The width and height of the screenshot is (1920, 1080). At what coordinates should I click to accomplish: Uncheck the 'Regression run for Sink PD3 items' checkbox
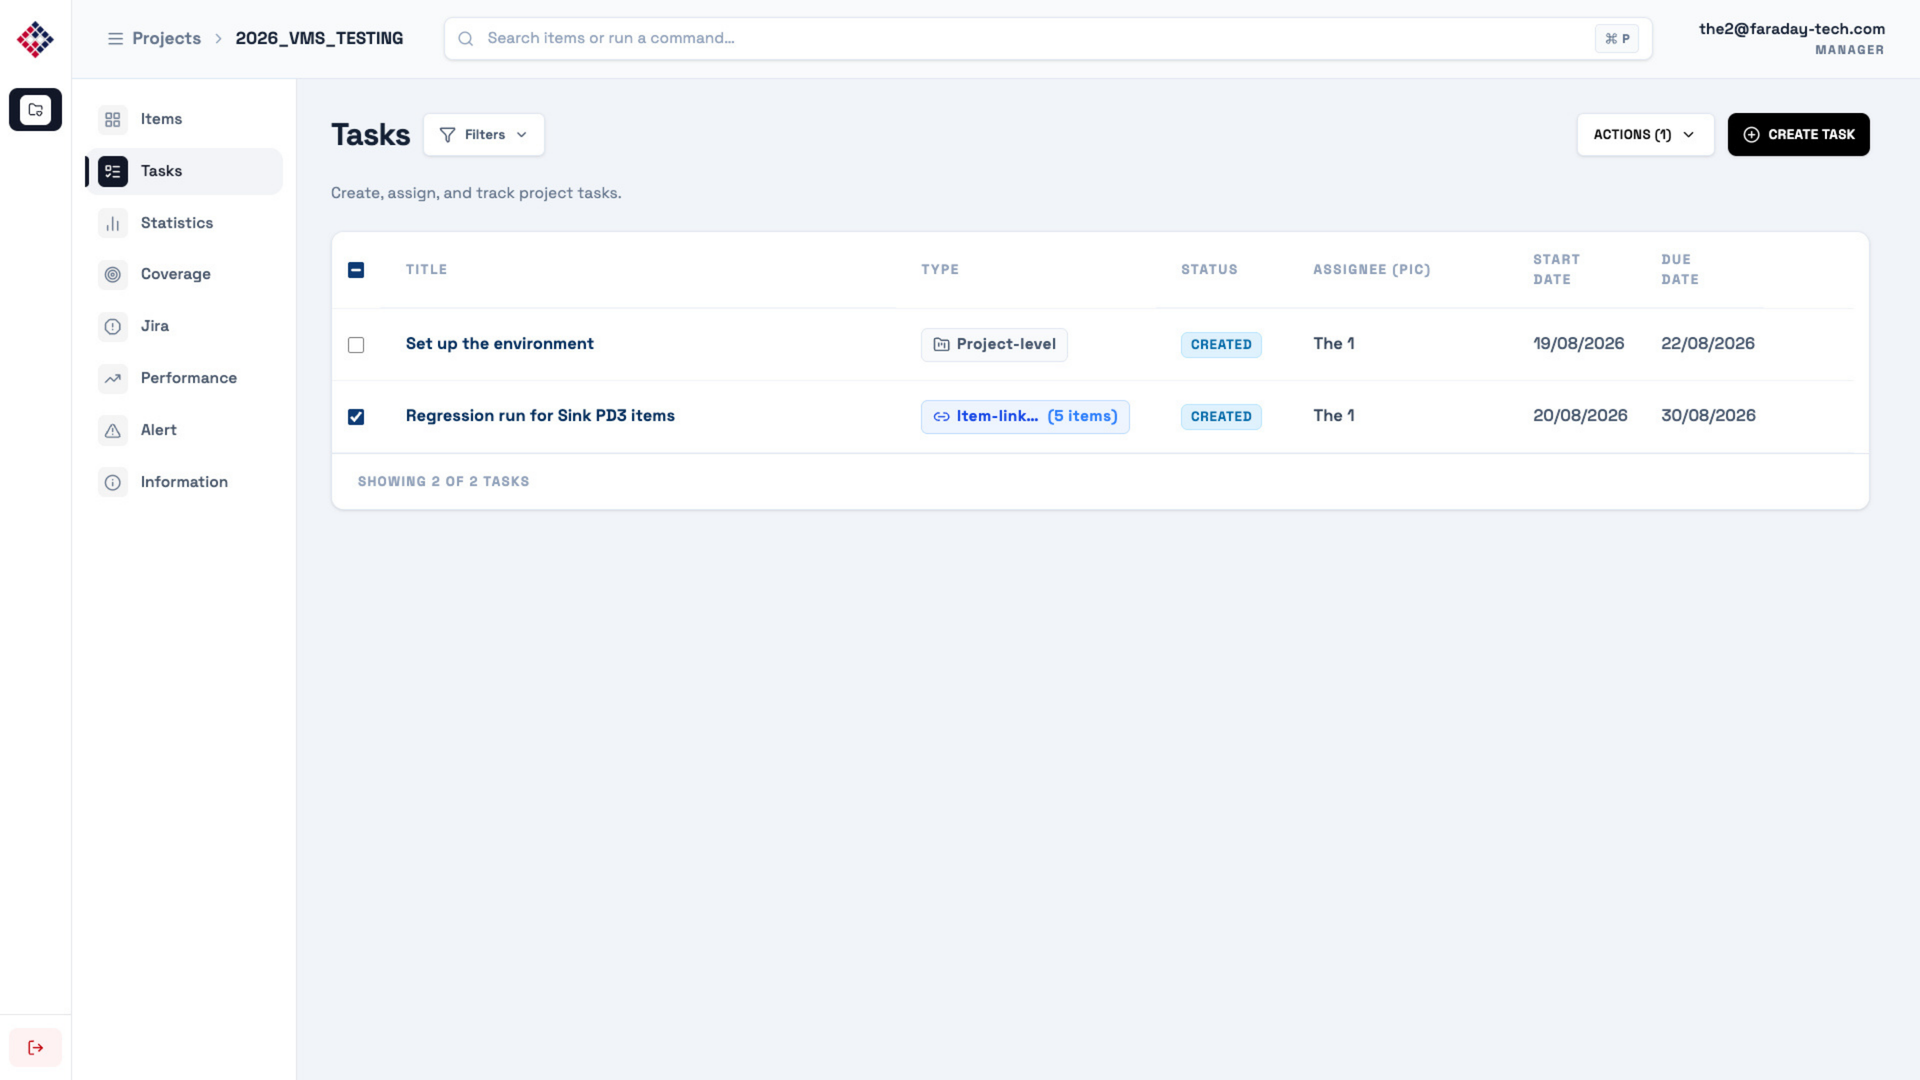356,417
